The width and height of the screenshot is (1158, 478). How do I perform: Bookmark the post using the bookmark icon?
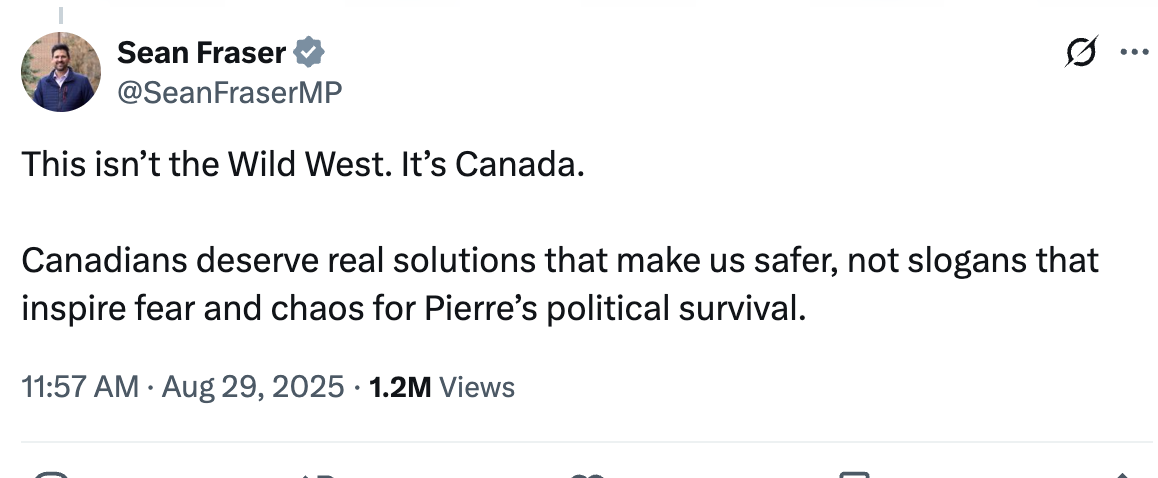[x=855, y=474]
